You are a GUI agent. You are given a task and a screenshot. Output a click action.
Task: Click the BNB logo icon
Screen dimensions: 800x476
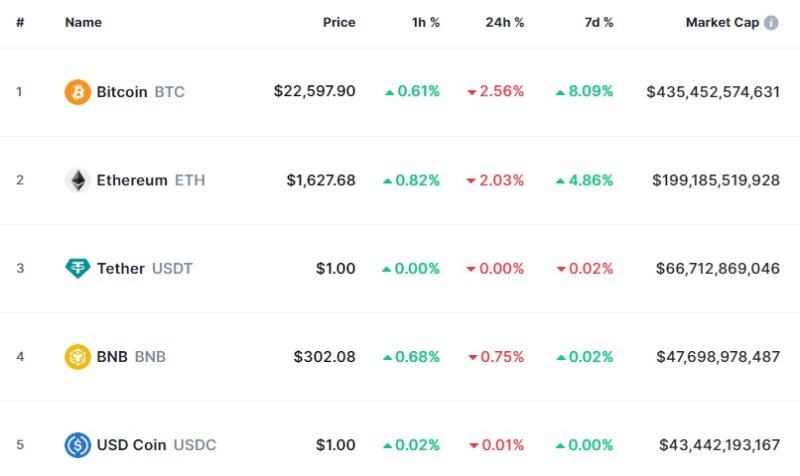(77, 357)
